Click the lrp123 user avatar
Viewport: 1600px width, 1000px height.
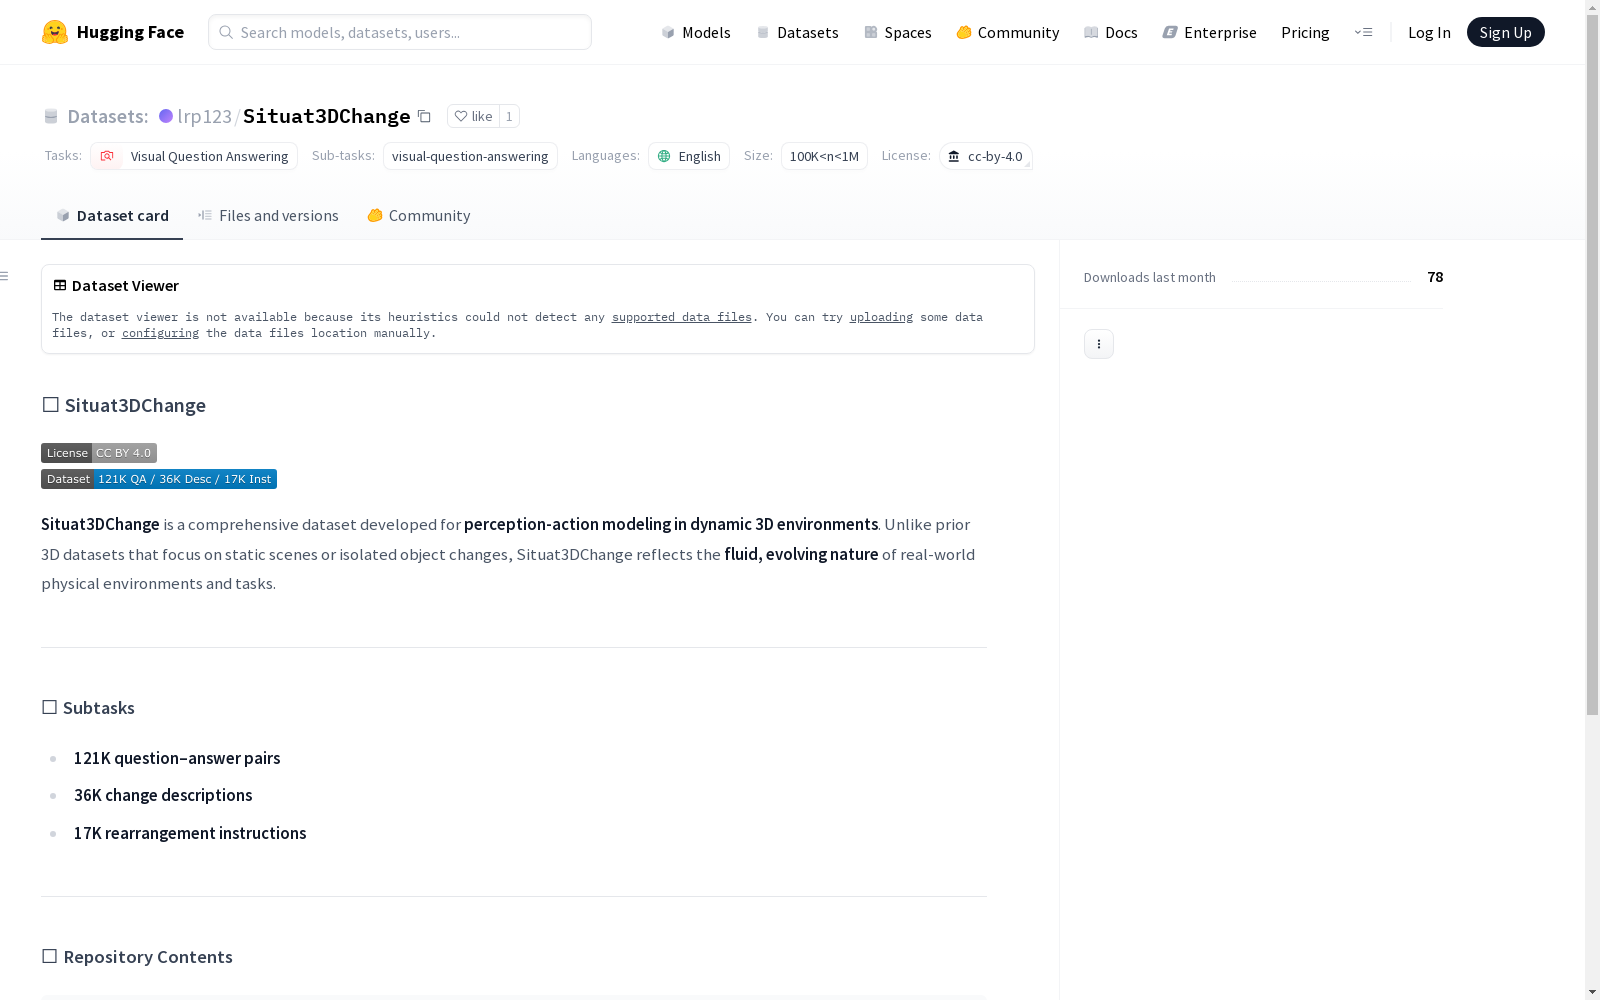pos(166,116)
